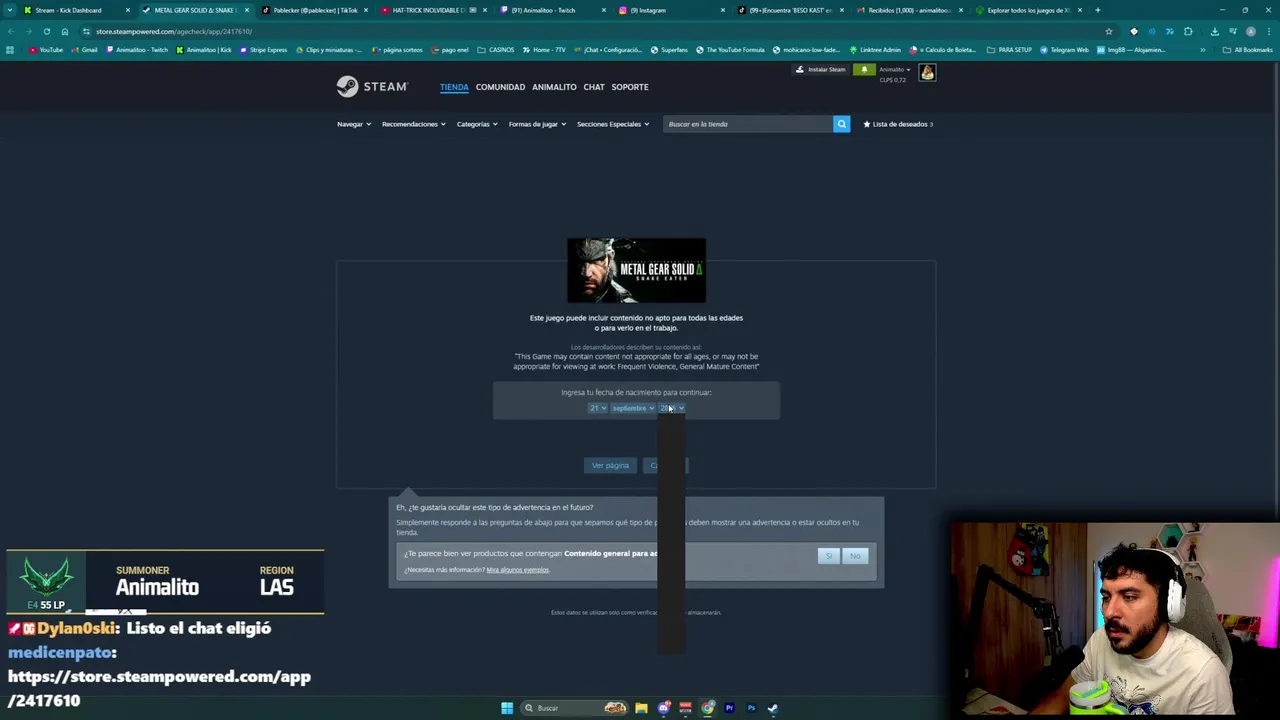Open the browser extensions puzzle icon
Screen dimensions: 1280x720
click(1188, 31)
